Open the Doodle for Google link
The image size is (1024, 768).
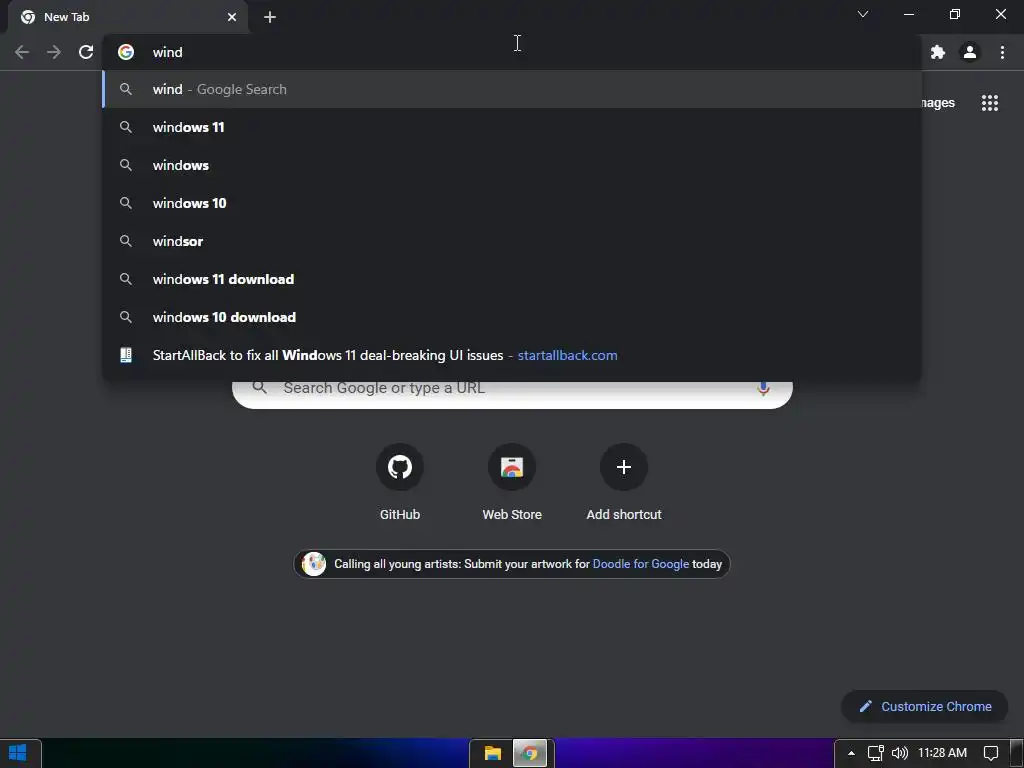click(641, 564)
